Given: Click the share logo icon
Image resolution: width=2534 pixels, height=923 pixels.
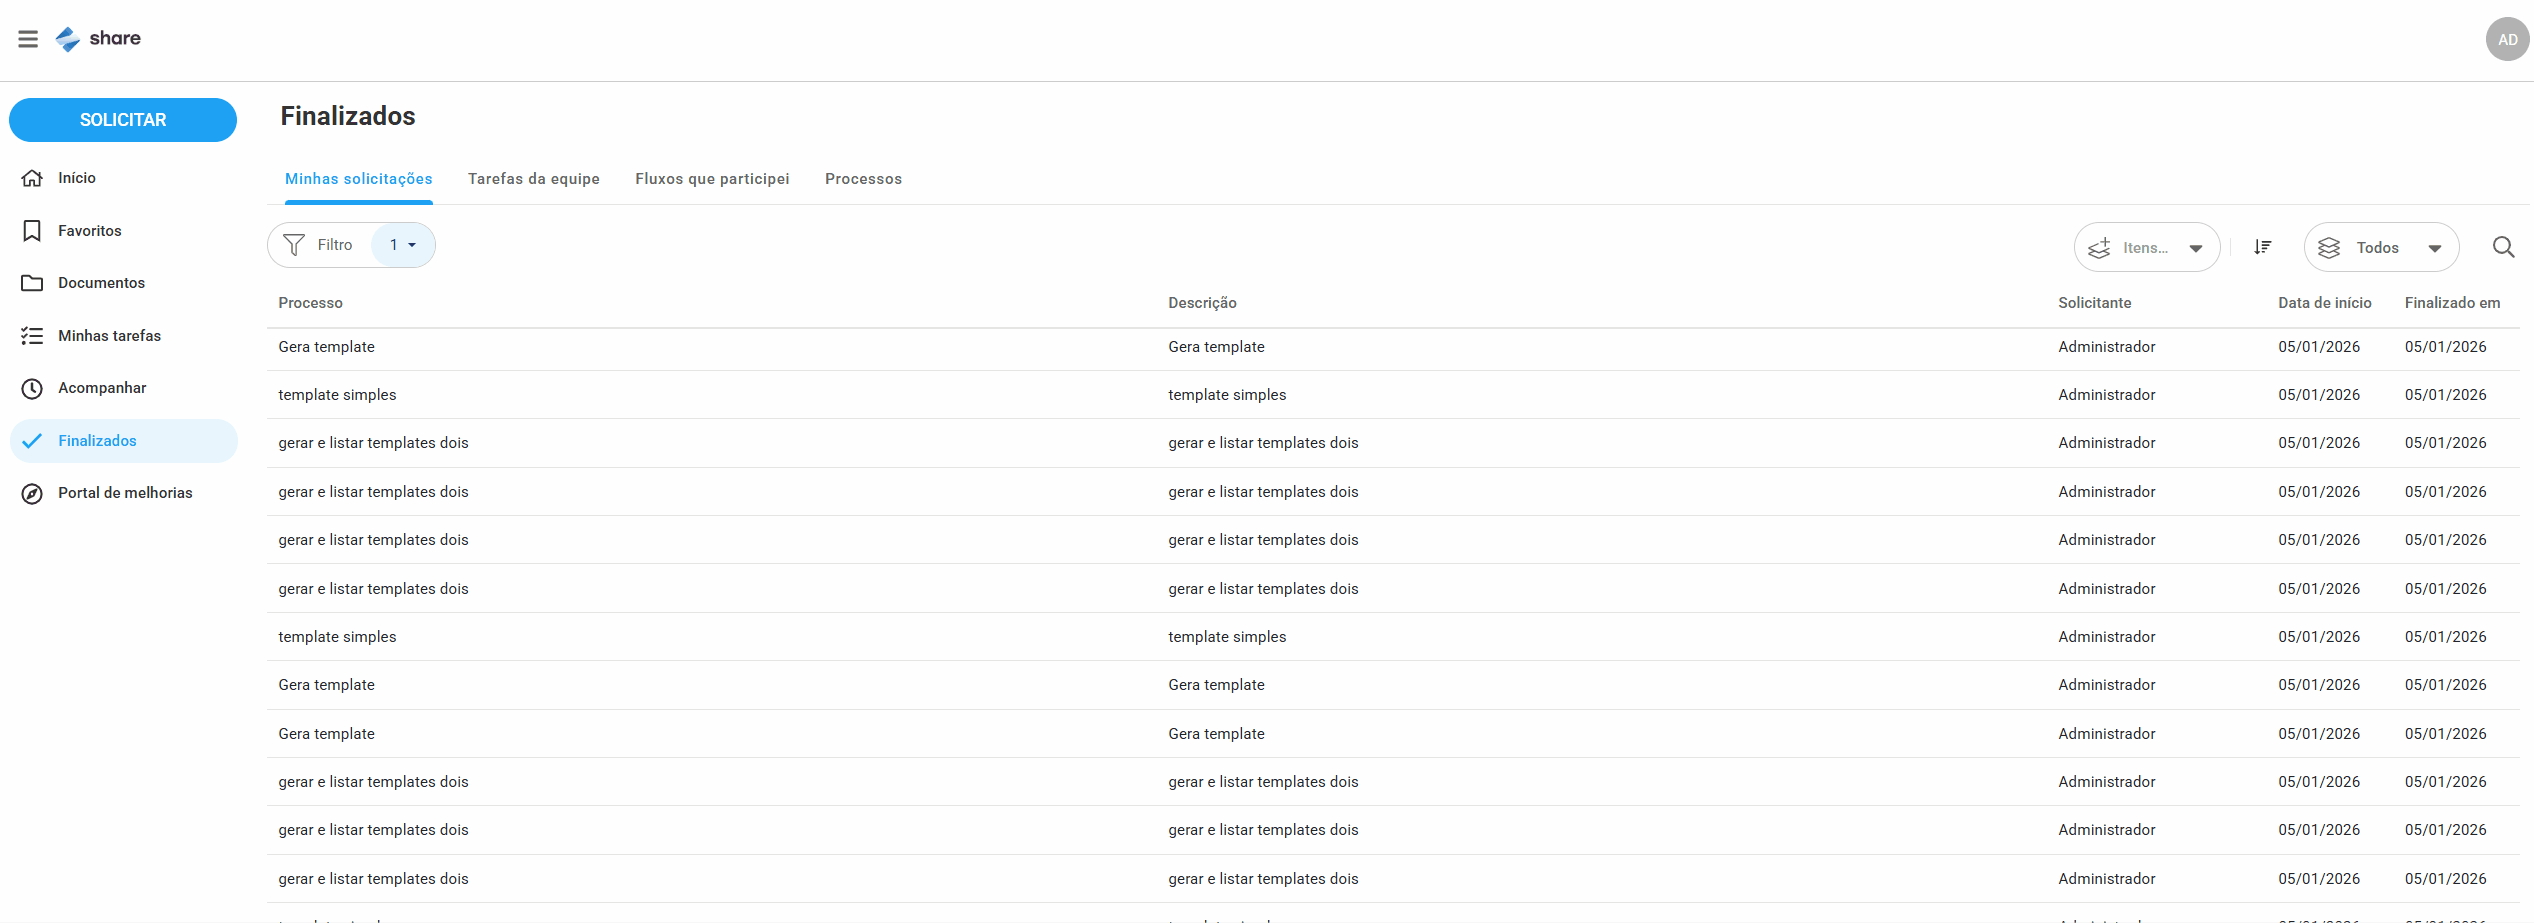Looking at the screenshot, I should pos(68,39).
